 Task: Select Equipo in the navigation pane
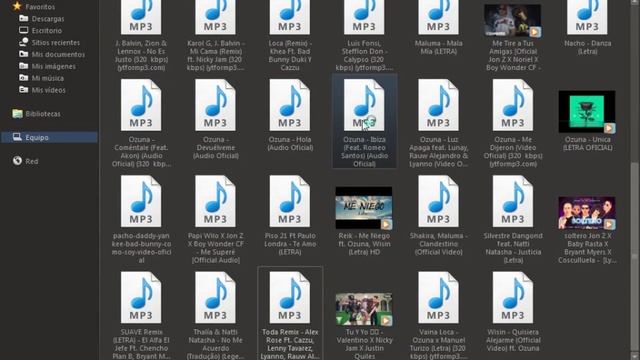click(x=37, y=138)
